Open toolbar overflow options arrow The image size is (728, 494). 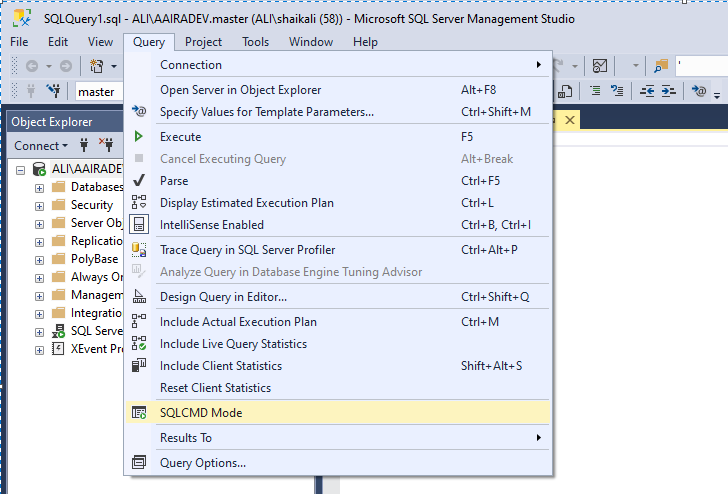click(x=717, y=95)
